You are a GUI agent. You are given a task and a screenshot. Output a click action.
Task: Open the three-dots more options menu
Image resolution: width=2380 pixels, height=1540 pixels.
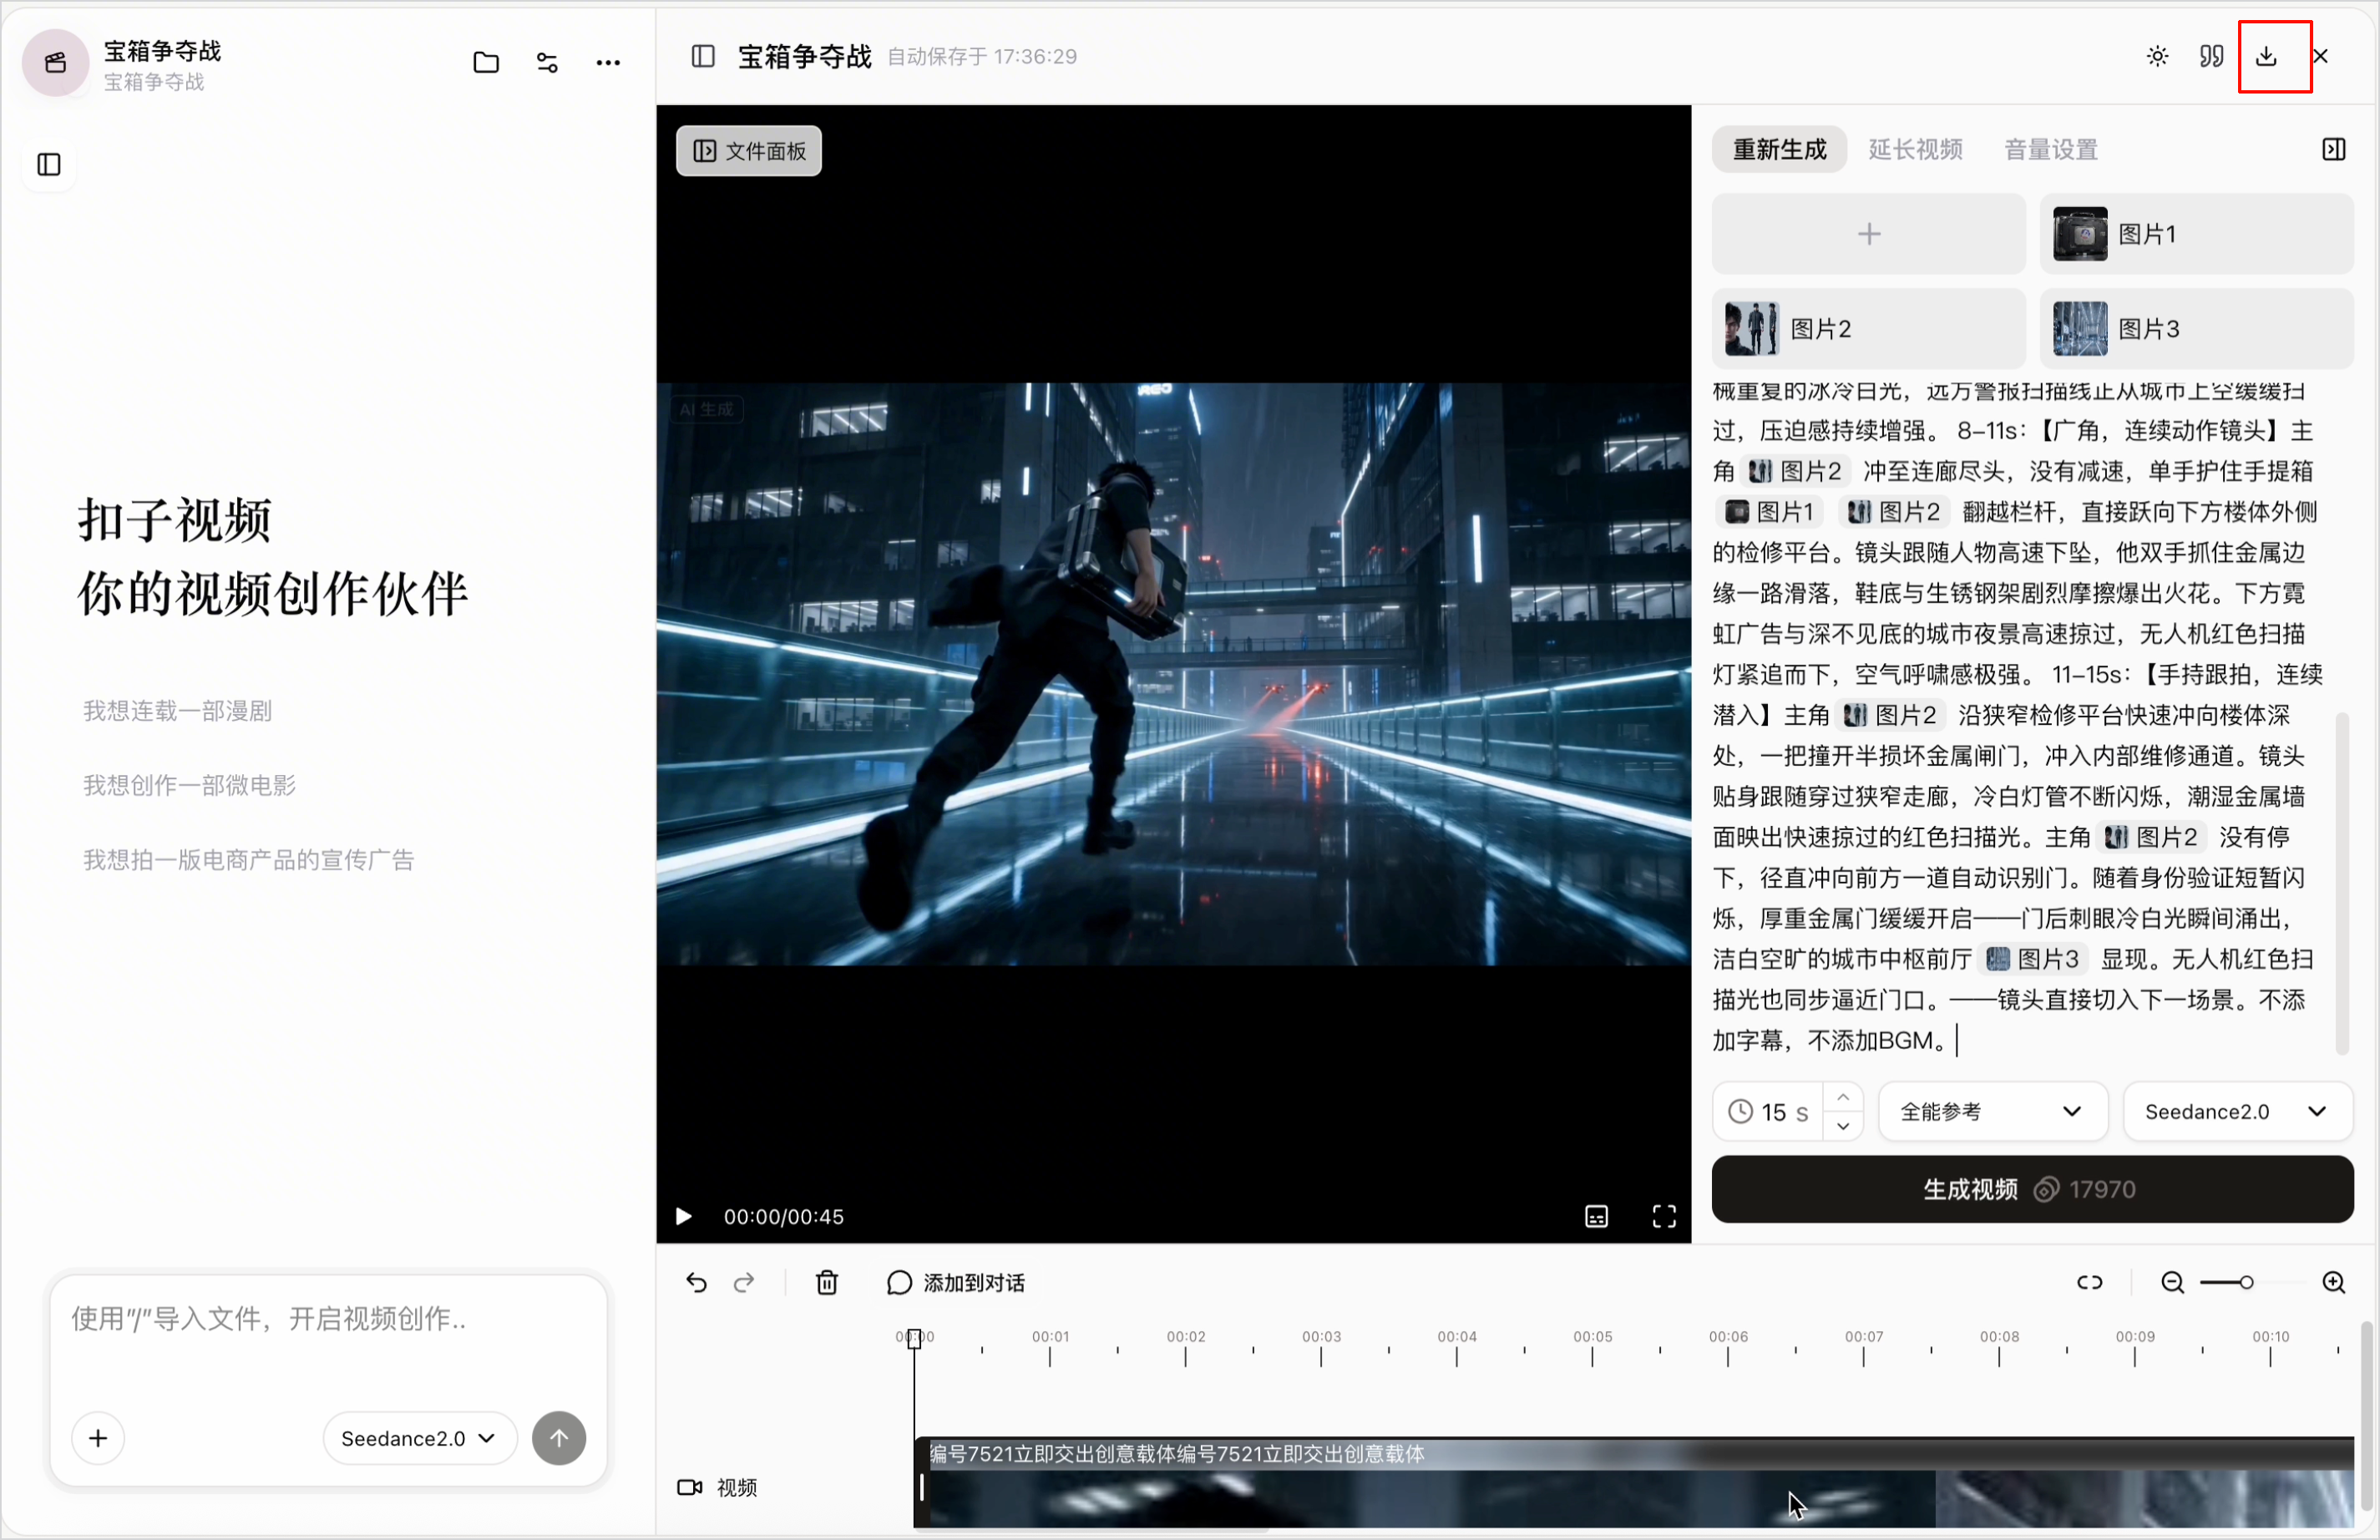click(608, 62)
